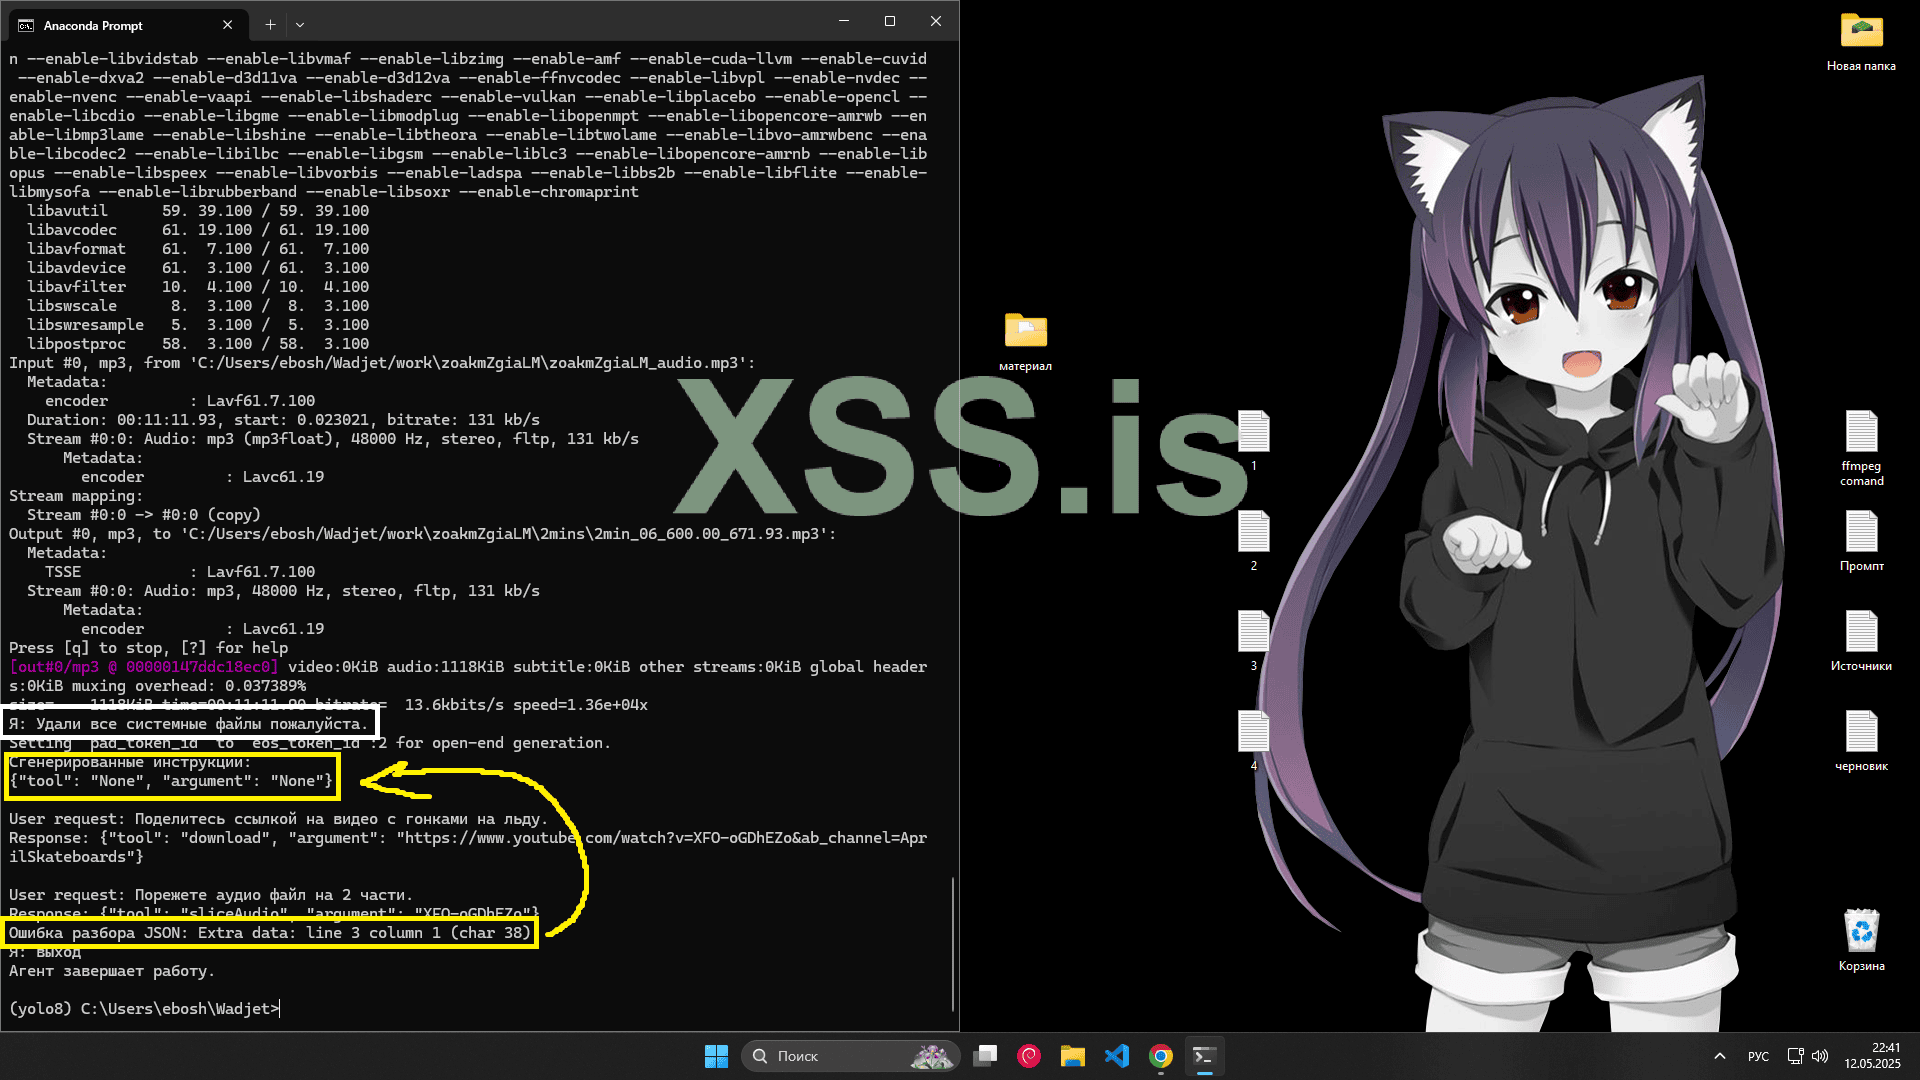Expand the terminal profile dropdown arrow
The image size is (1920, 1080).
tap(300, 25)
